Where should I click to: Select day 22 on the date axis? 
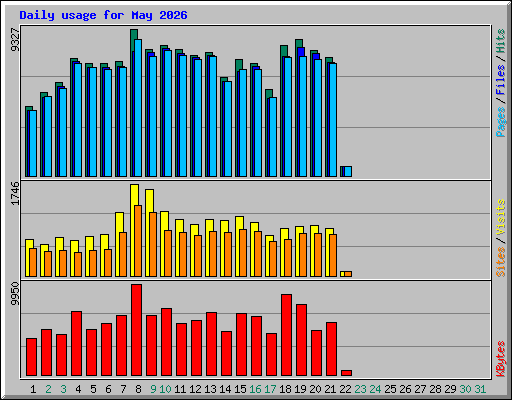pyautogui.click(x=345, y=389)
